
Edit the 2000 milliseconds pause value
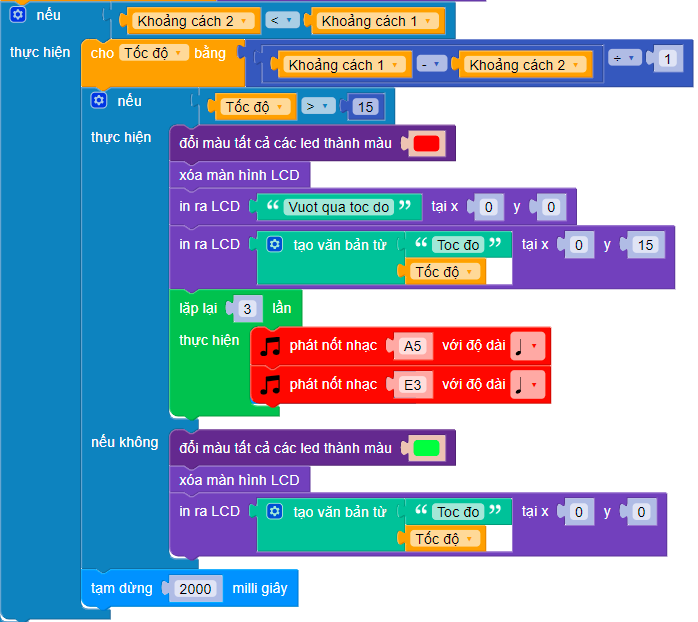point(194,589)
